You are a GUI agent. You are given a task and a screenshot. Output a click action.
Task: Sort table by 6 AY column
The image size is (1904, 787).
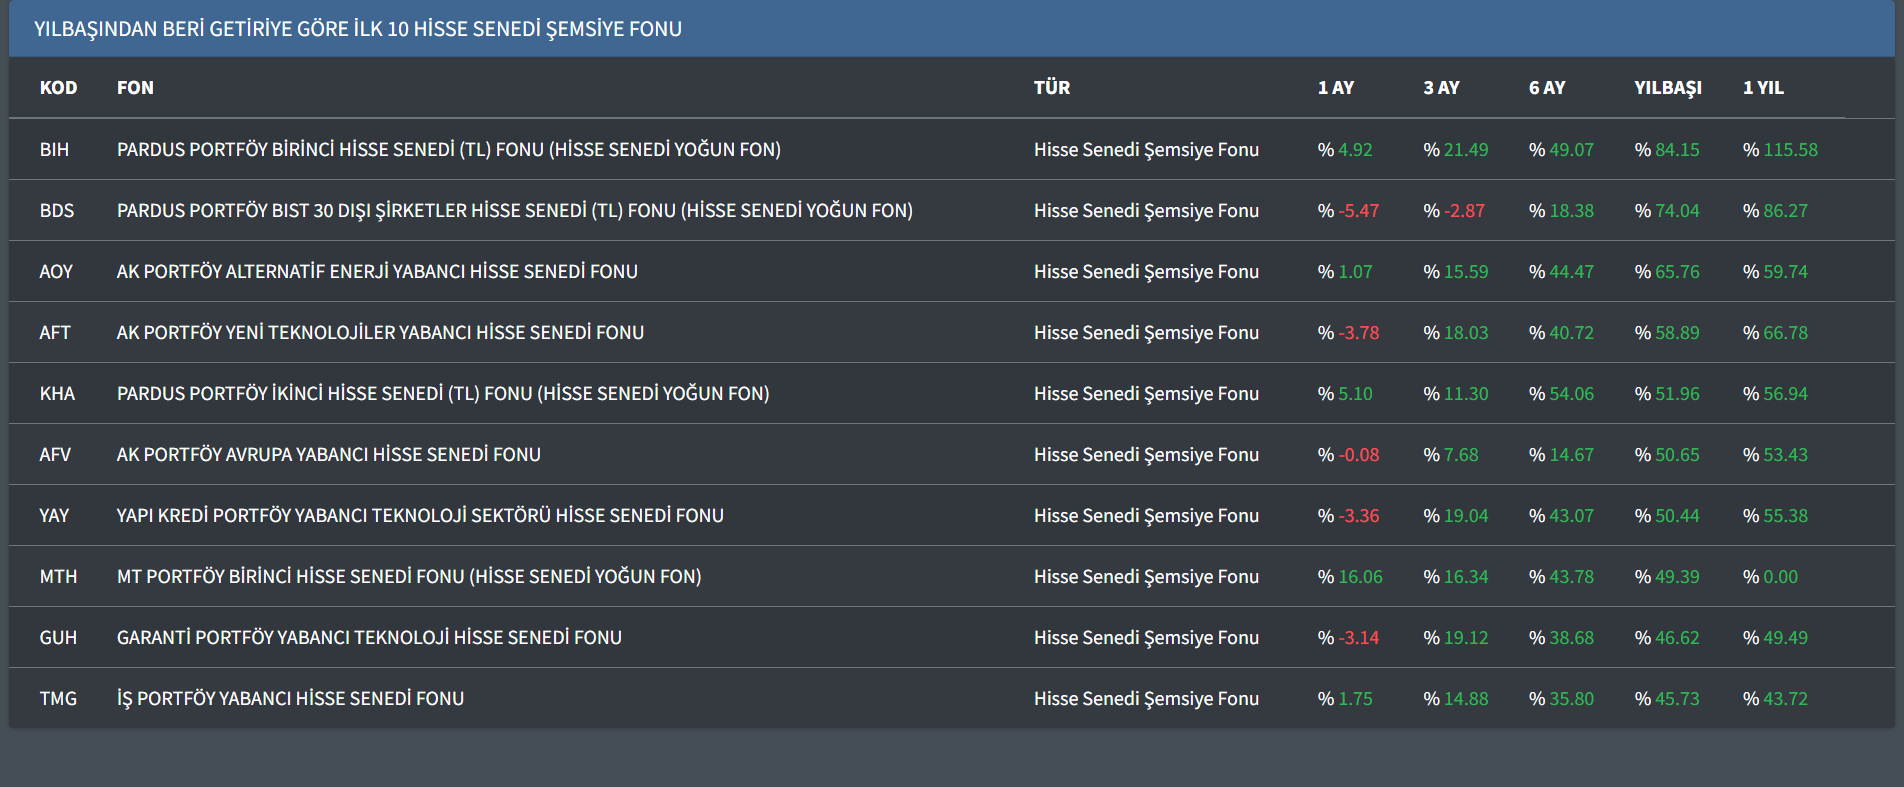[1546, 88]
